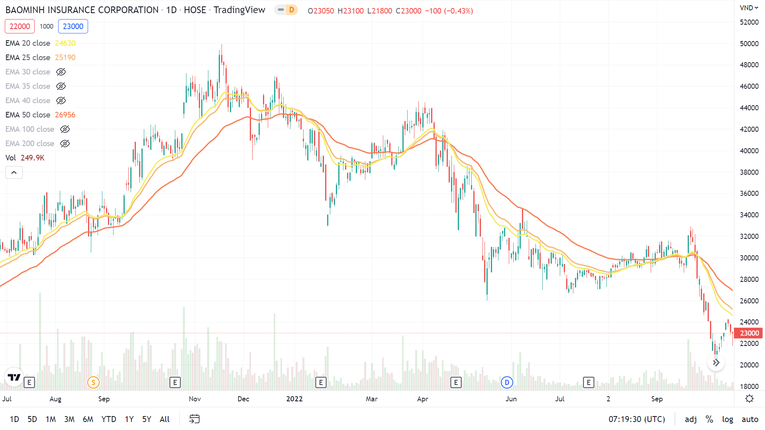The image size is (765, 430).
Task: Collapse the indicator legend with arrow
Action: 14,172
